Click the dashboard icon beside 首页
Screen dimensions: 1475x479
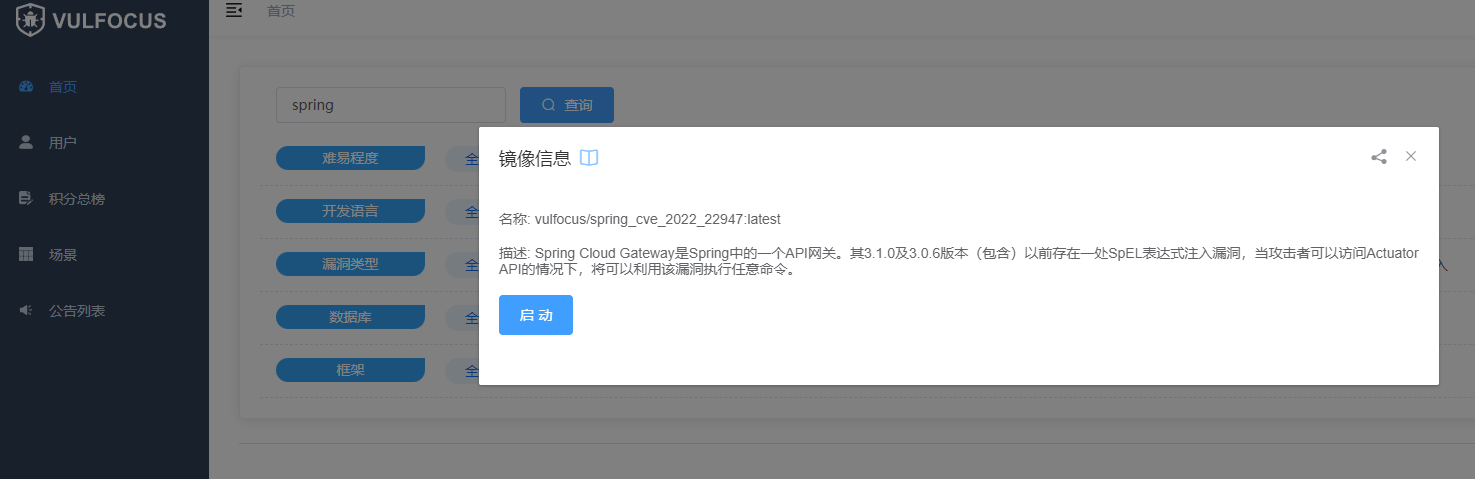(27, 87)
